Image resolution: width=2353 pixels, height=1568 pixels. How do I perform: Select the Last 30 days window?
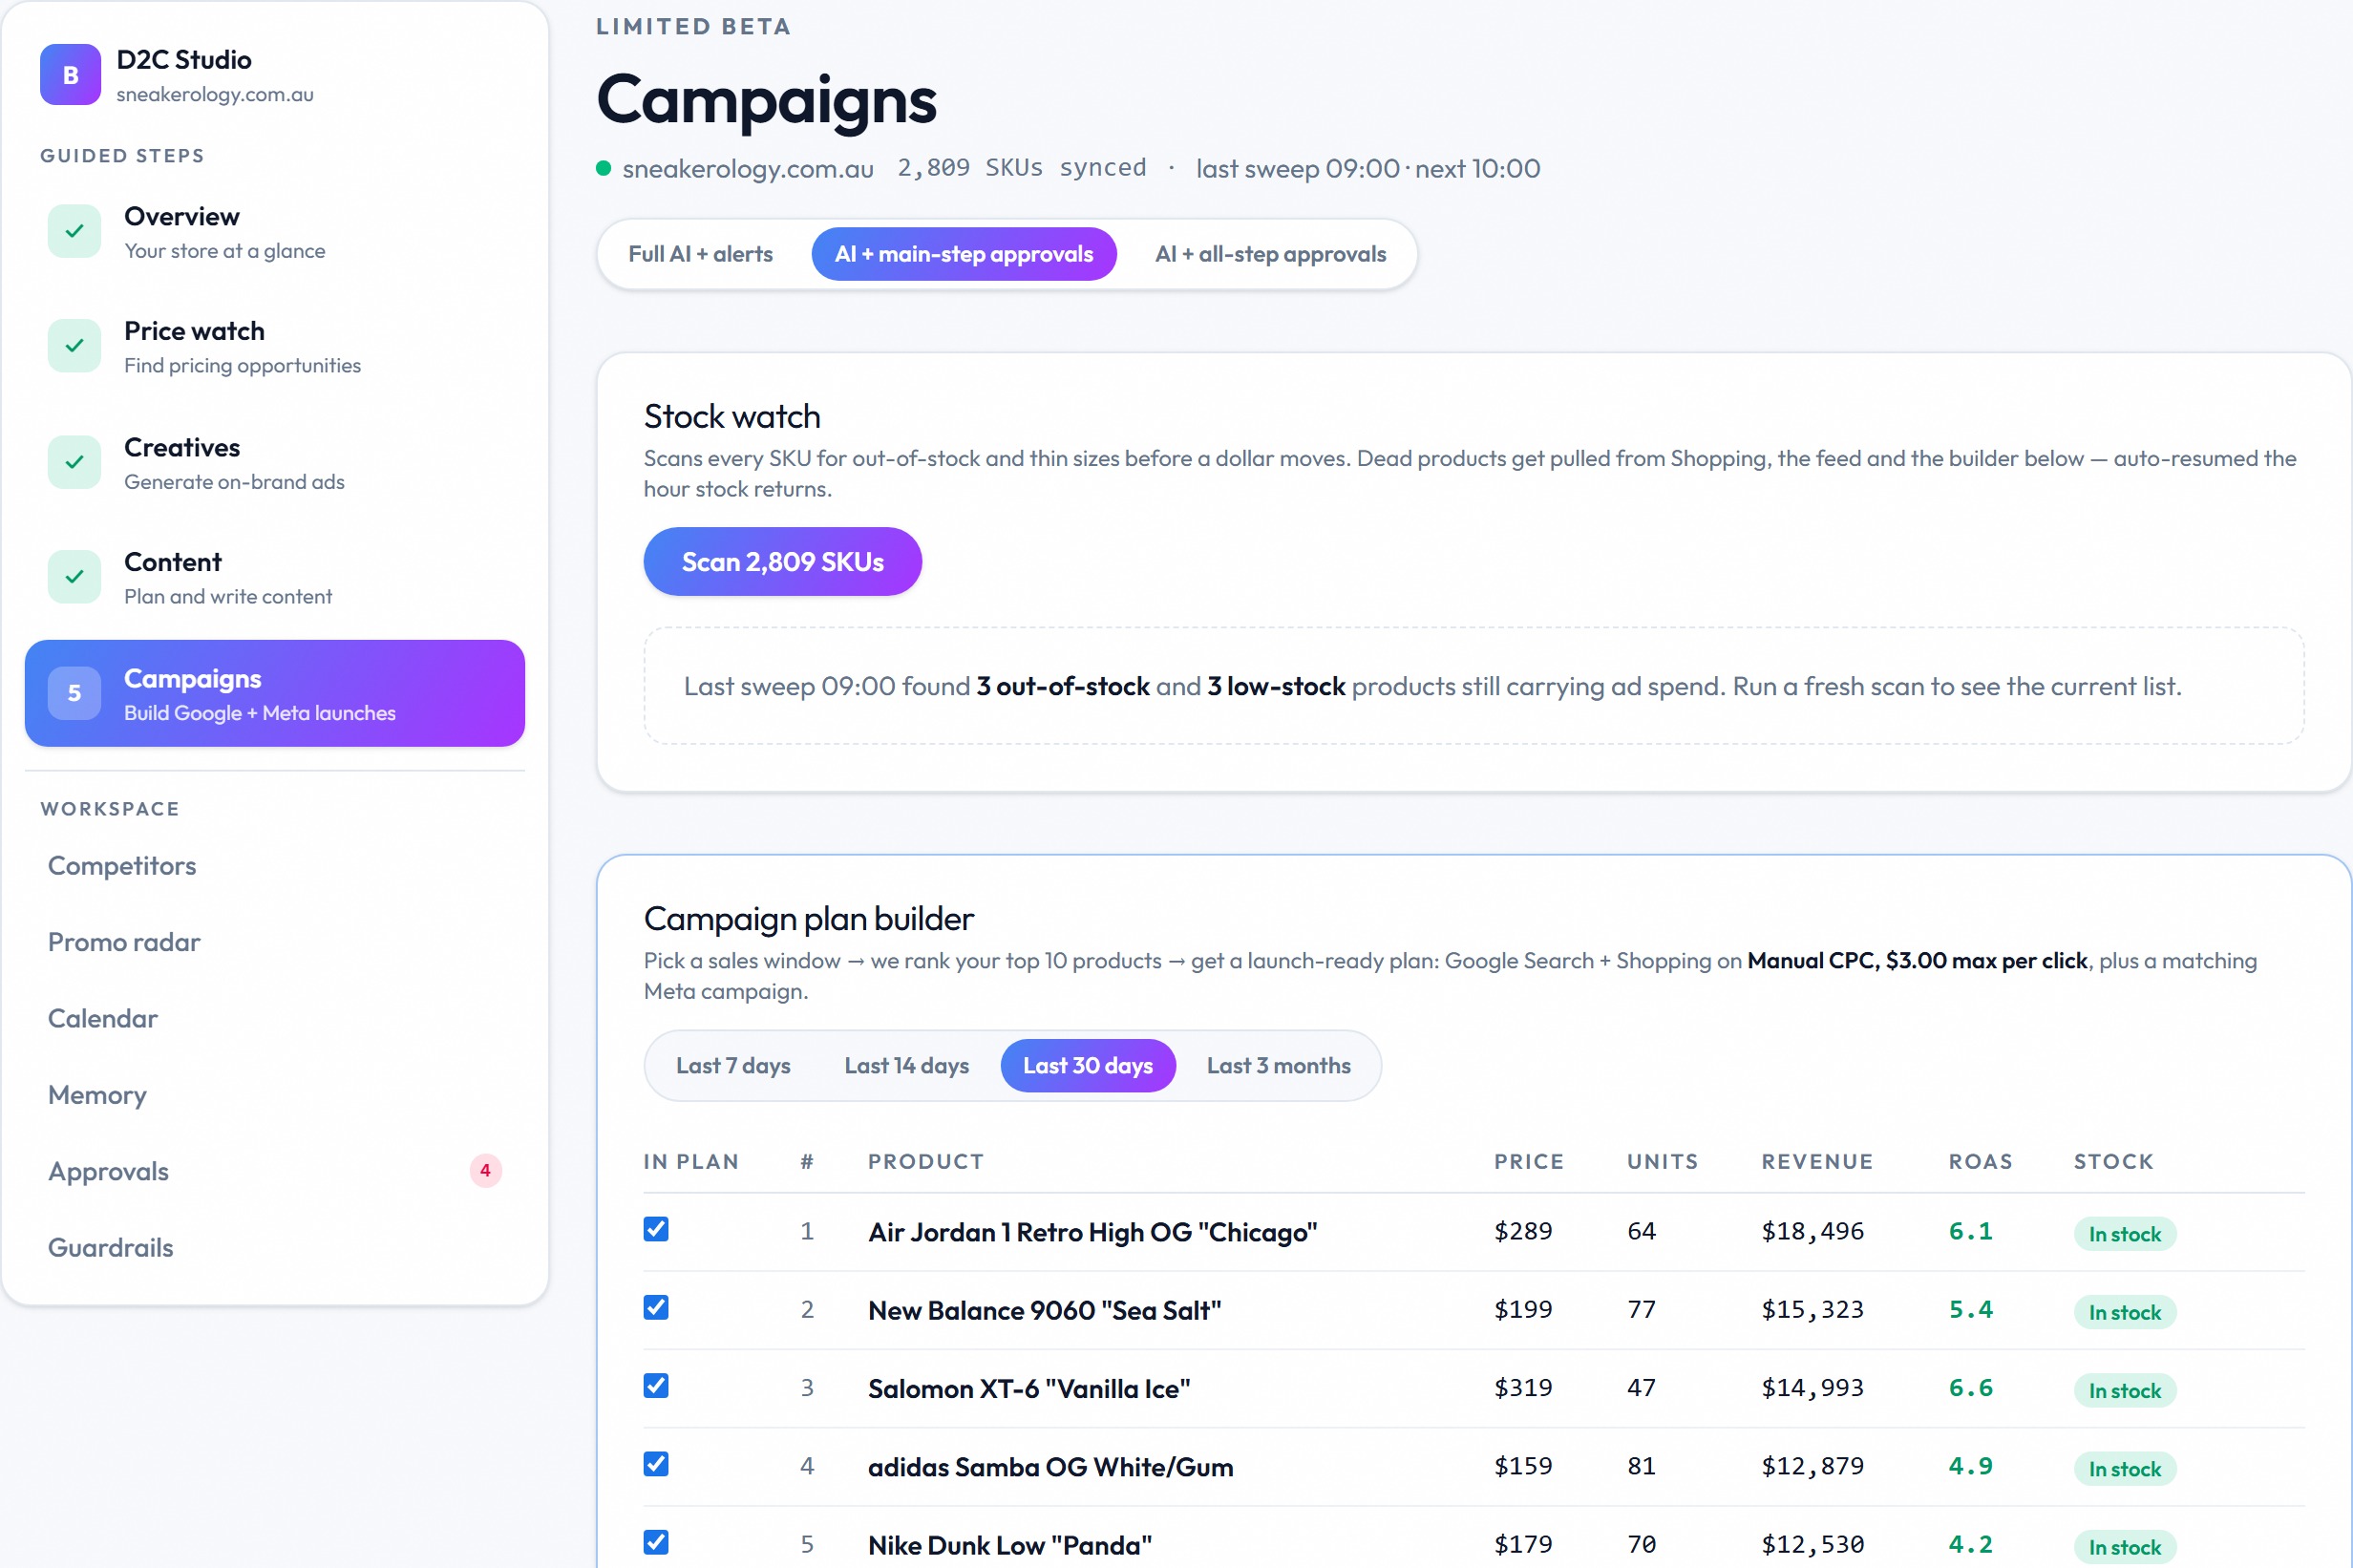point(1088,1066)
